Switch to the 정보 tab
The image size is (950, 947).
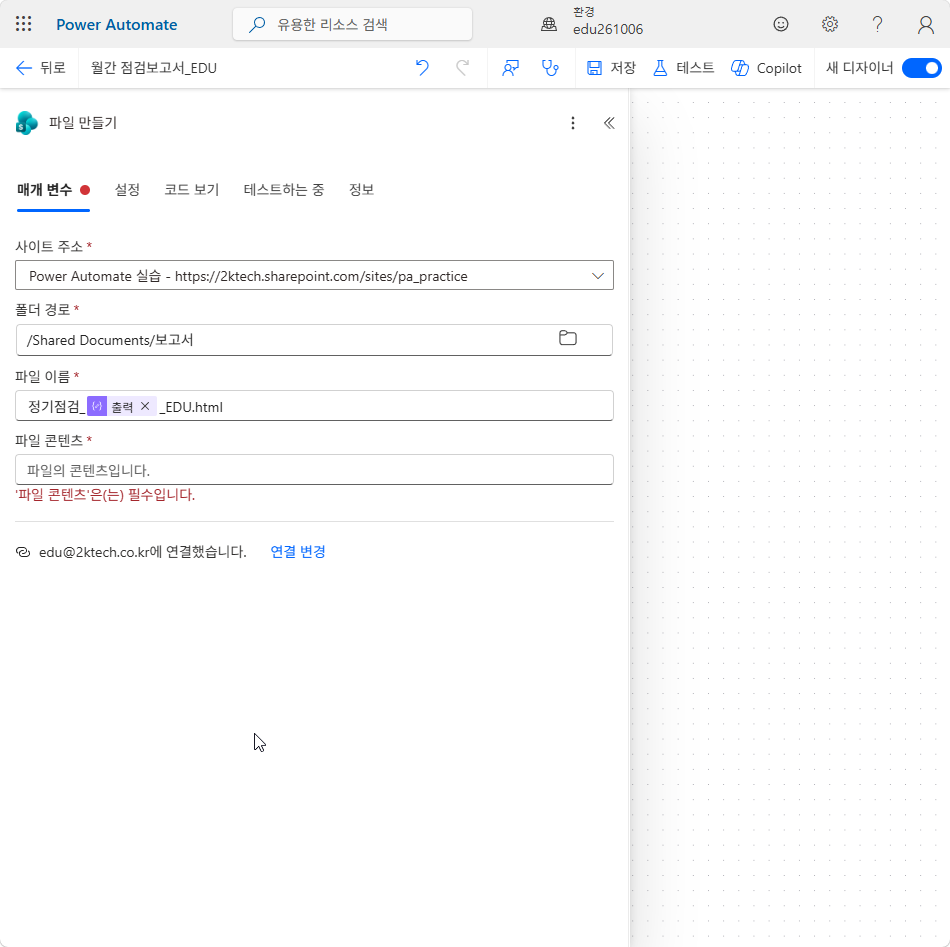[361, 190]
